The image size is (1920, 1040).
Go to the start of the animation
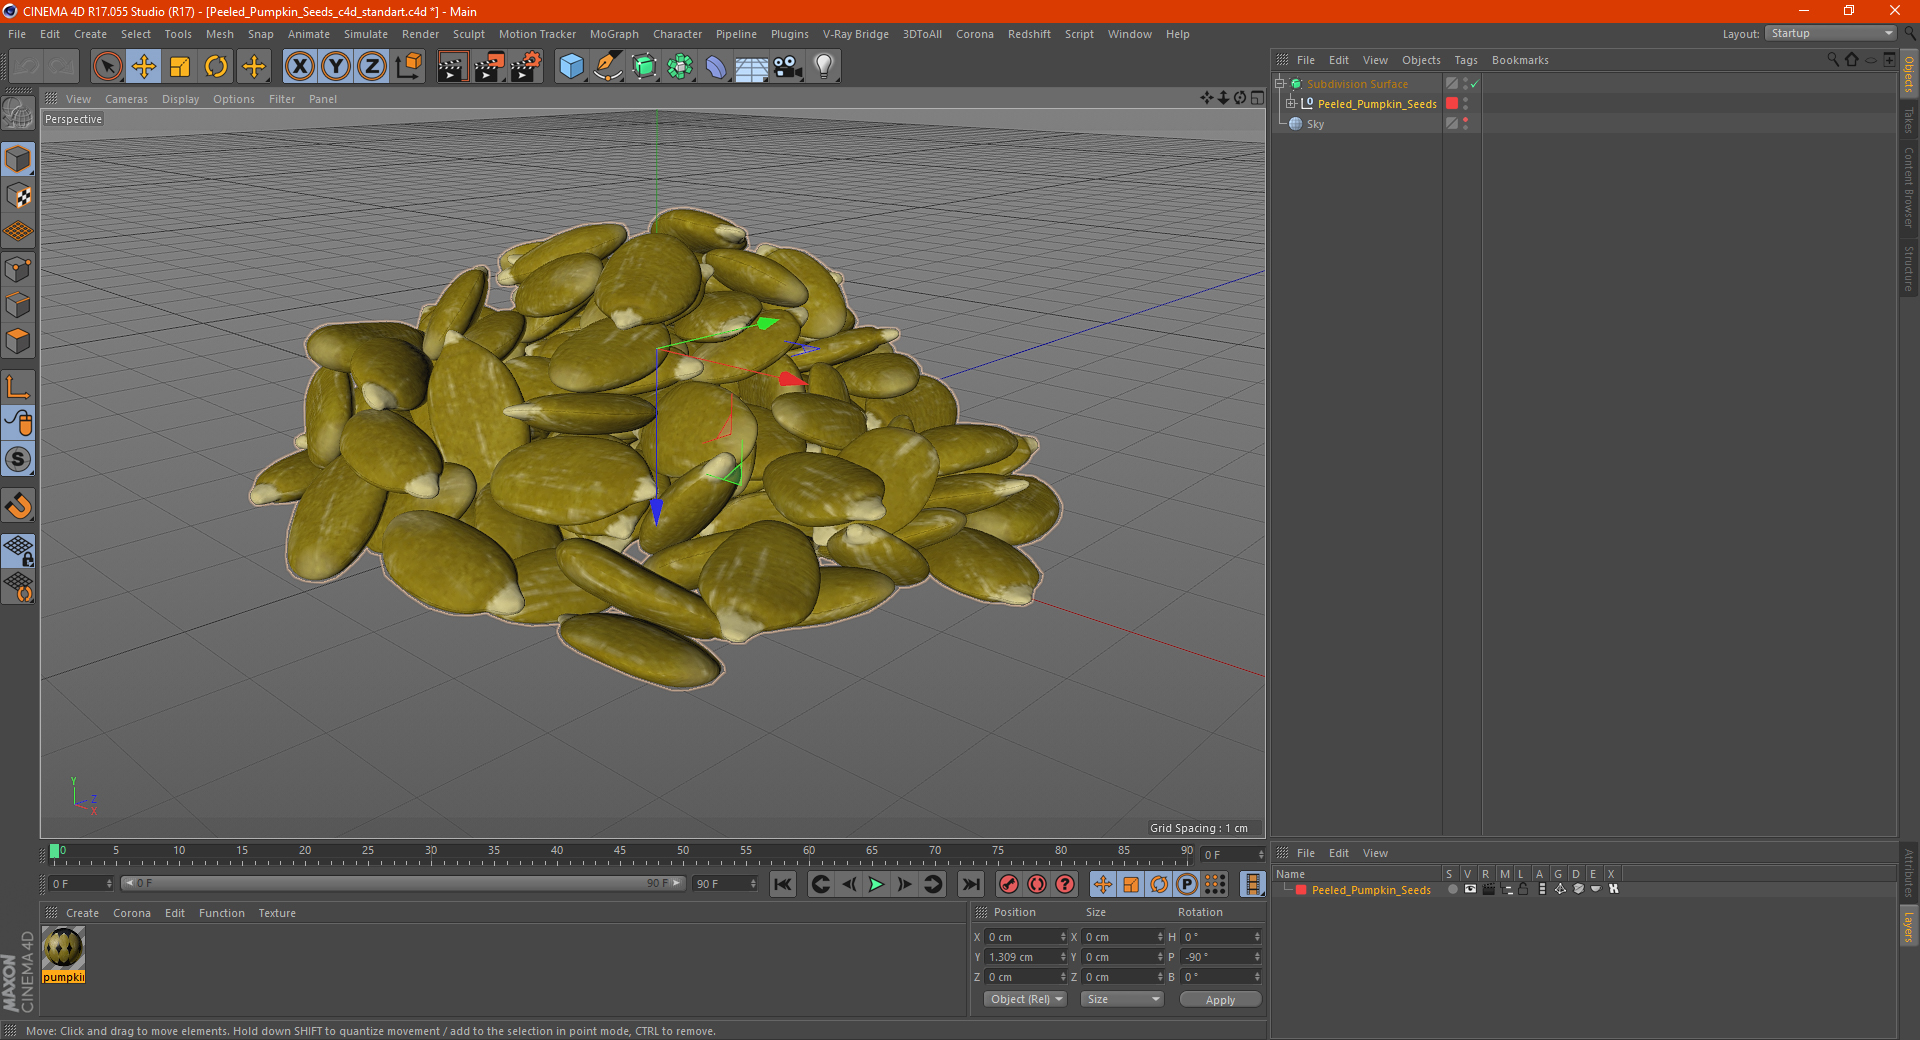coord(783,884)
